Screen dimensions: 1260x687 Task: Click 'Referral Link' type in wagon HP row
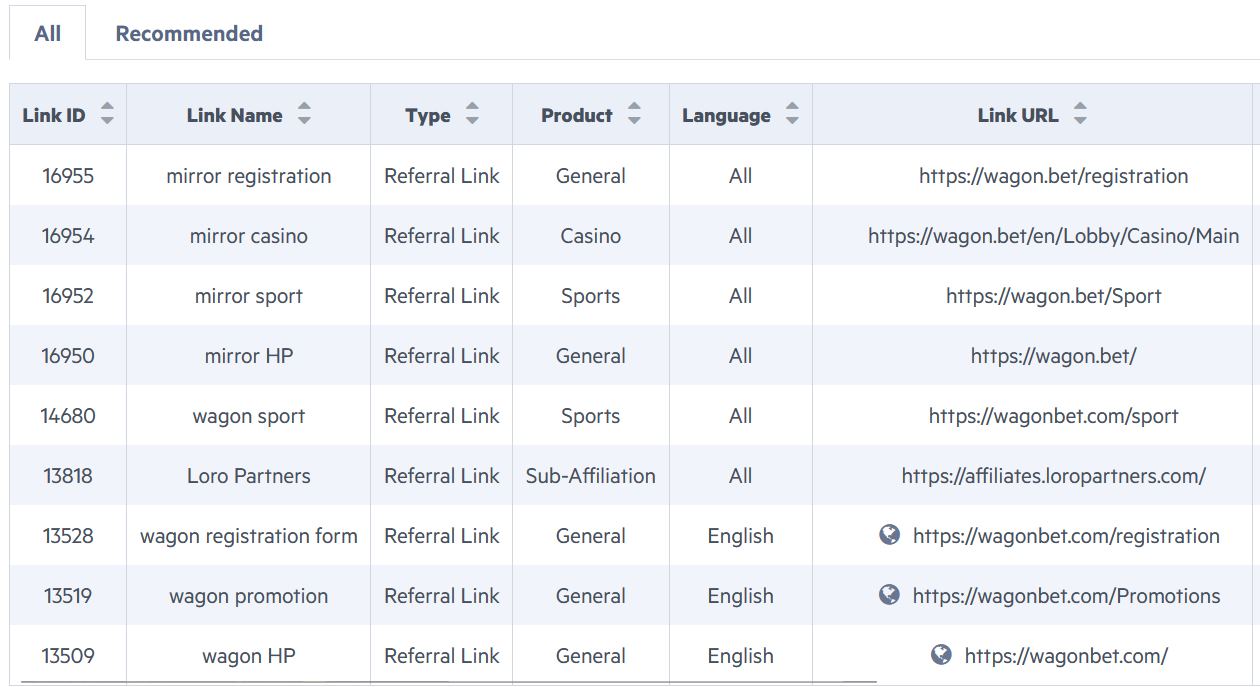point(442,656)
